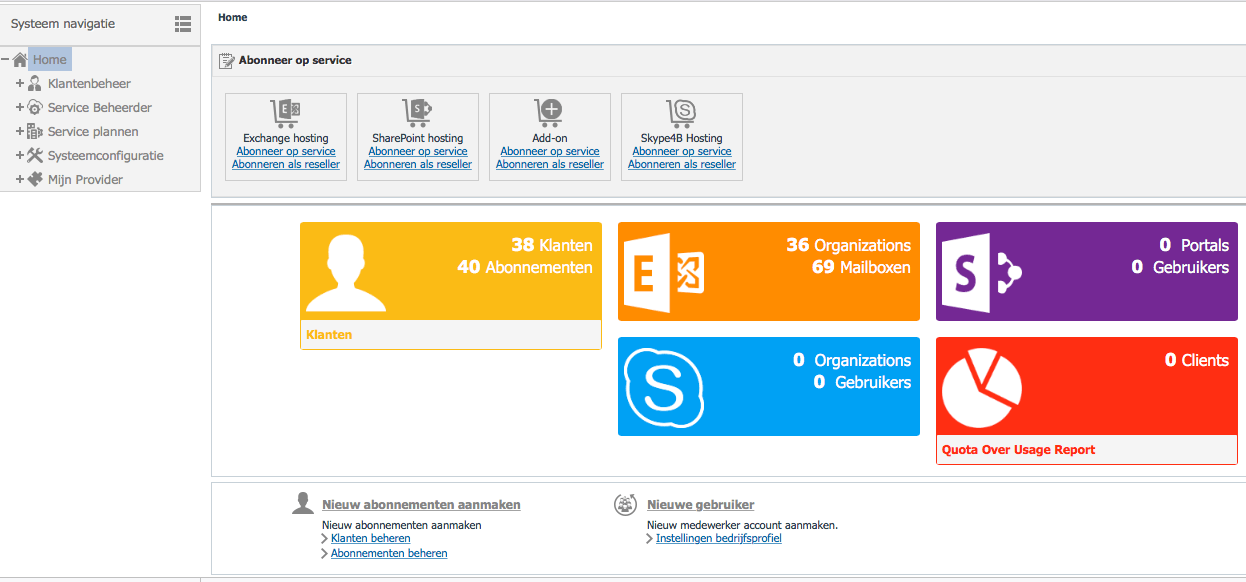Click the navigation grid icon beside Systeem navigatie
Image resolution: width=1246 pixels, height=582 pixels.
182,23
